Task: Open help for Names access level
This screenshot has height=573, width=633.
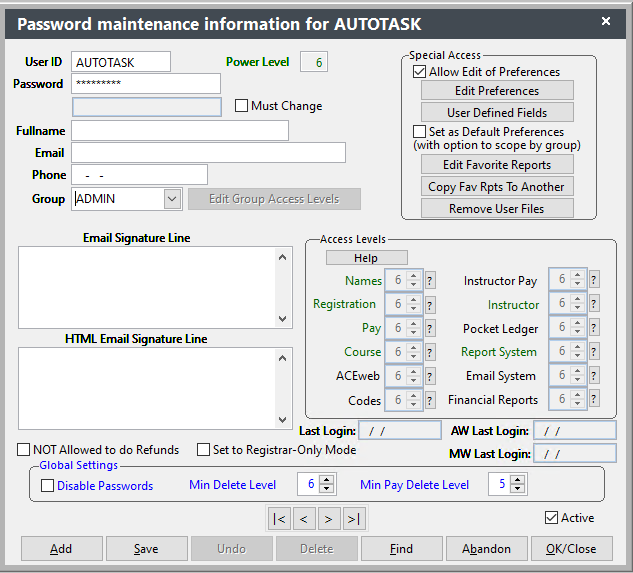Action: [430, 280]
